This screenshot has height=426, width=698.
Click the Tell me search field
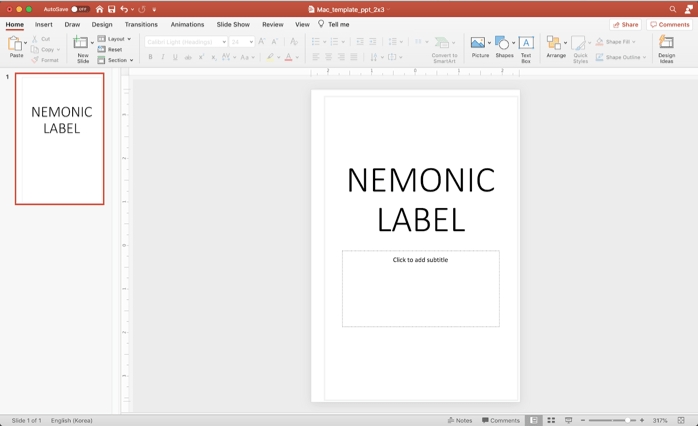pos(333,24)
